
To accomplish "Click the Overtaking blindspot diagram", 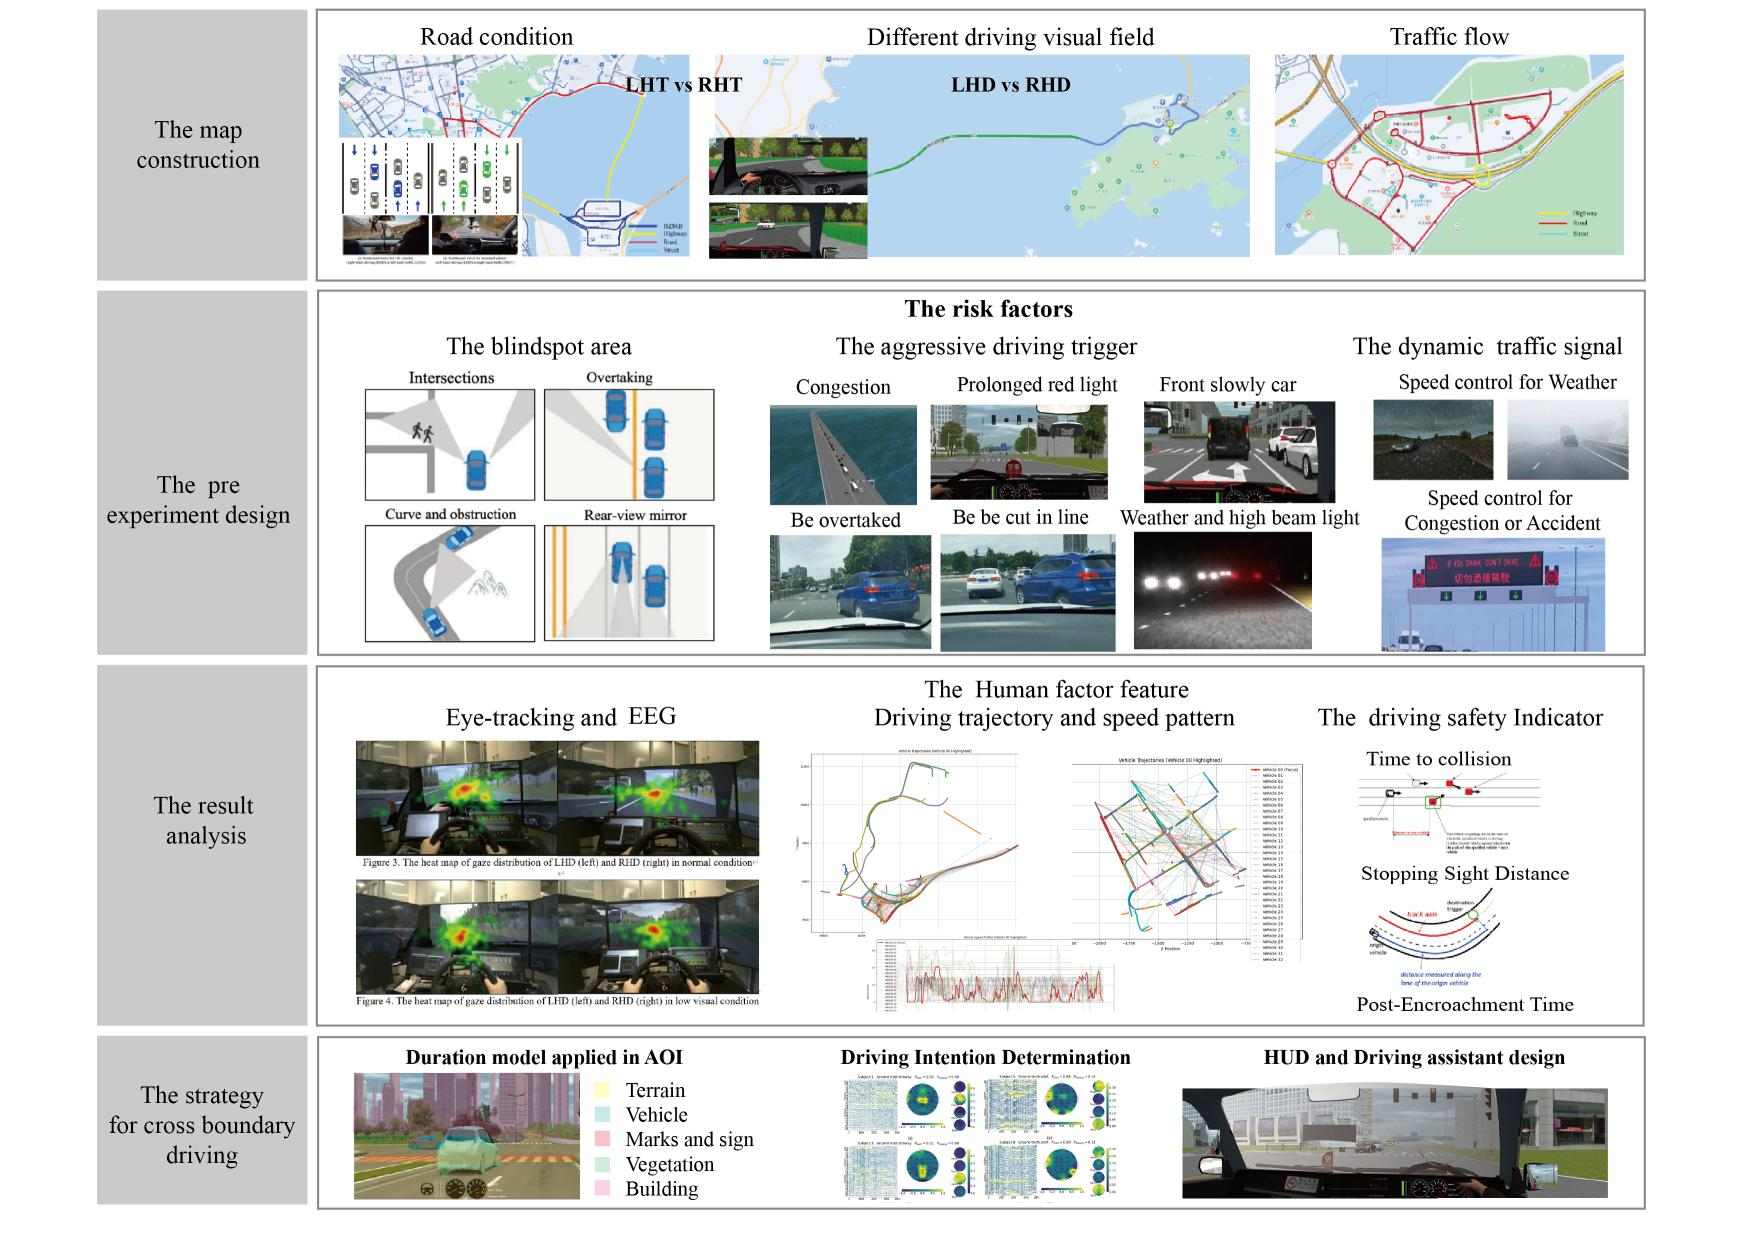I will (x=629, y=445).
